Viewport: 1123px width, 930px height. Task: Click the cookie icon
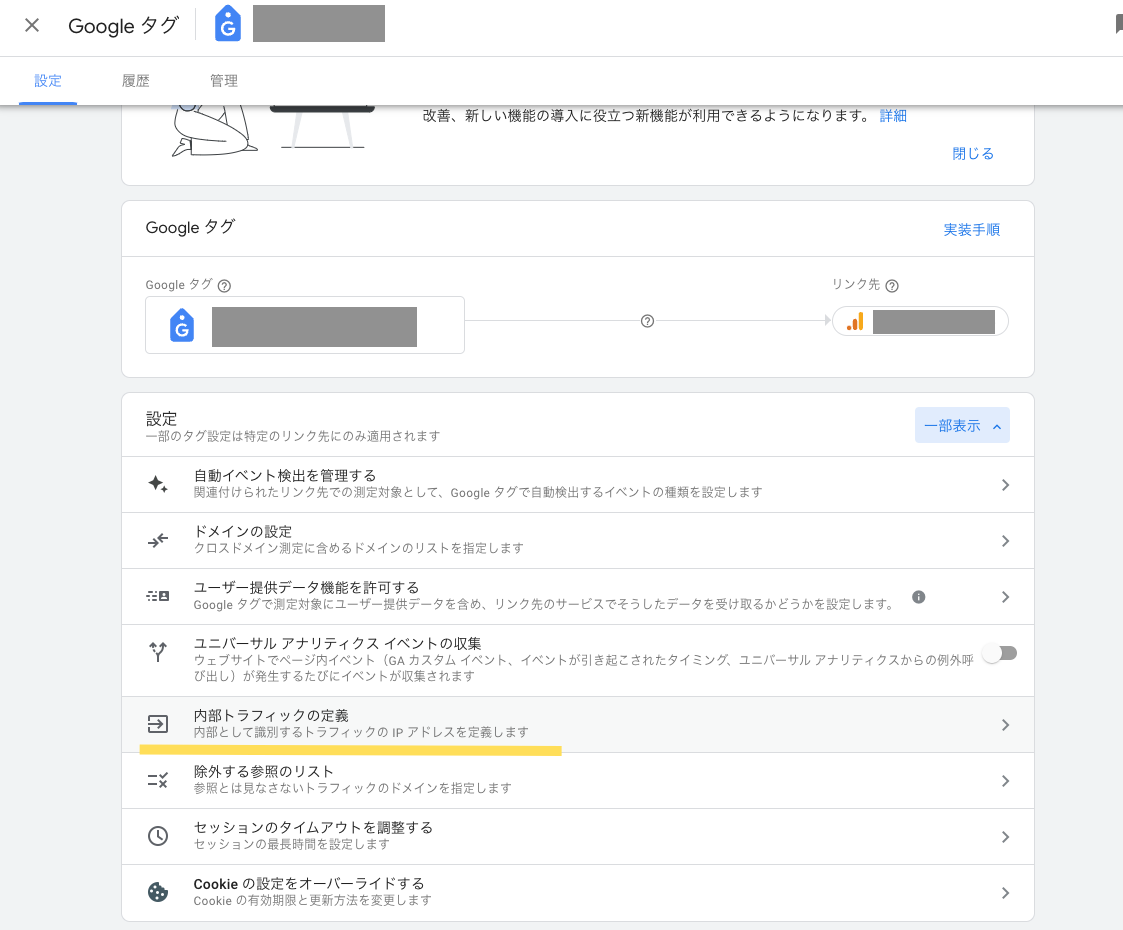158,892
